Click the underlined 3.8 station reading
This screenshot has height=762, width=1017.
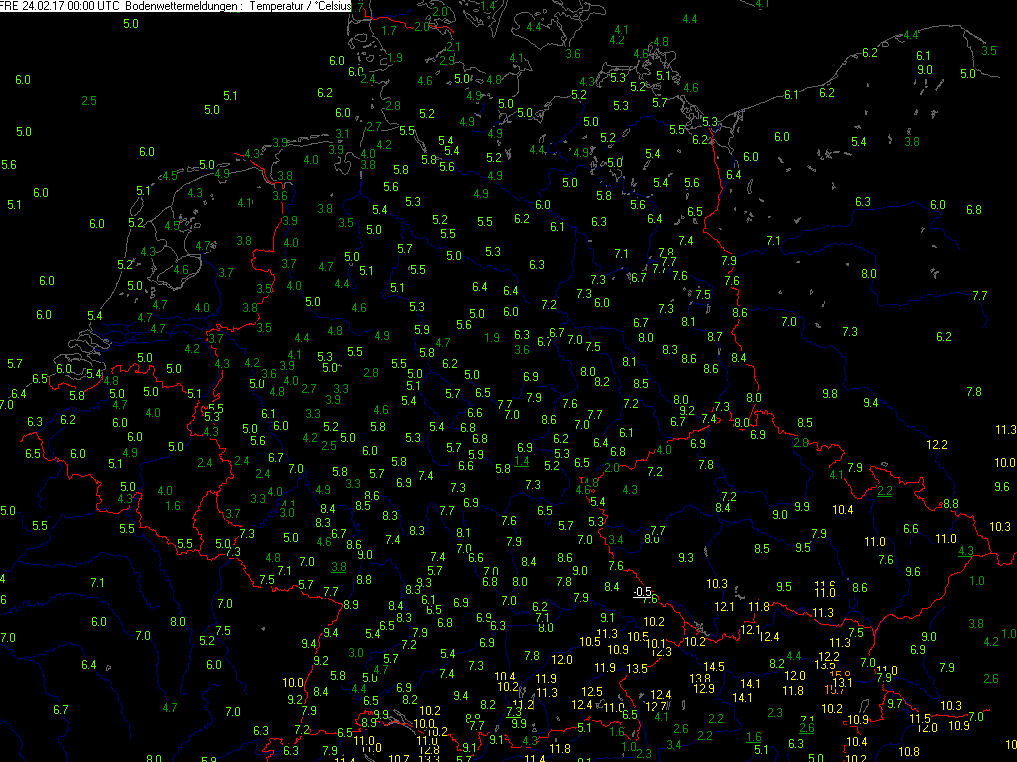[339, 566]
